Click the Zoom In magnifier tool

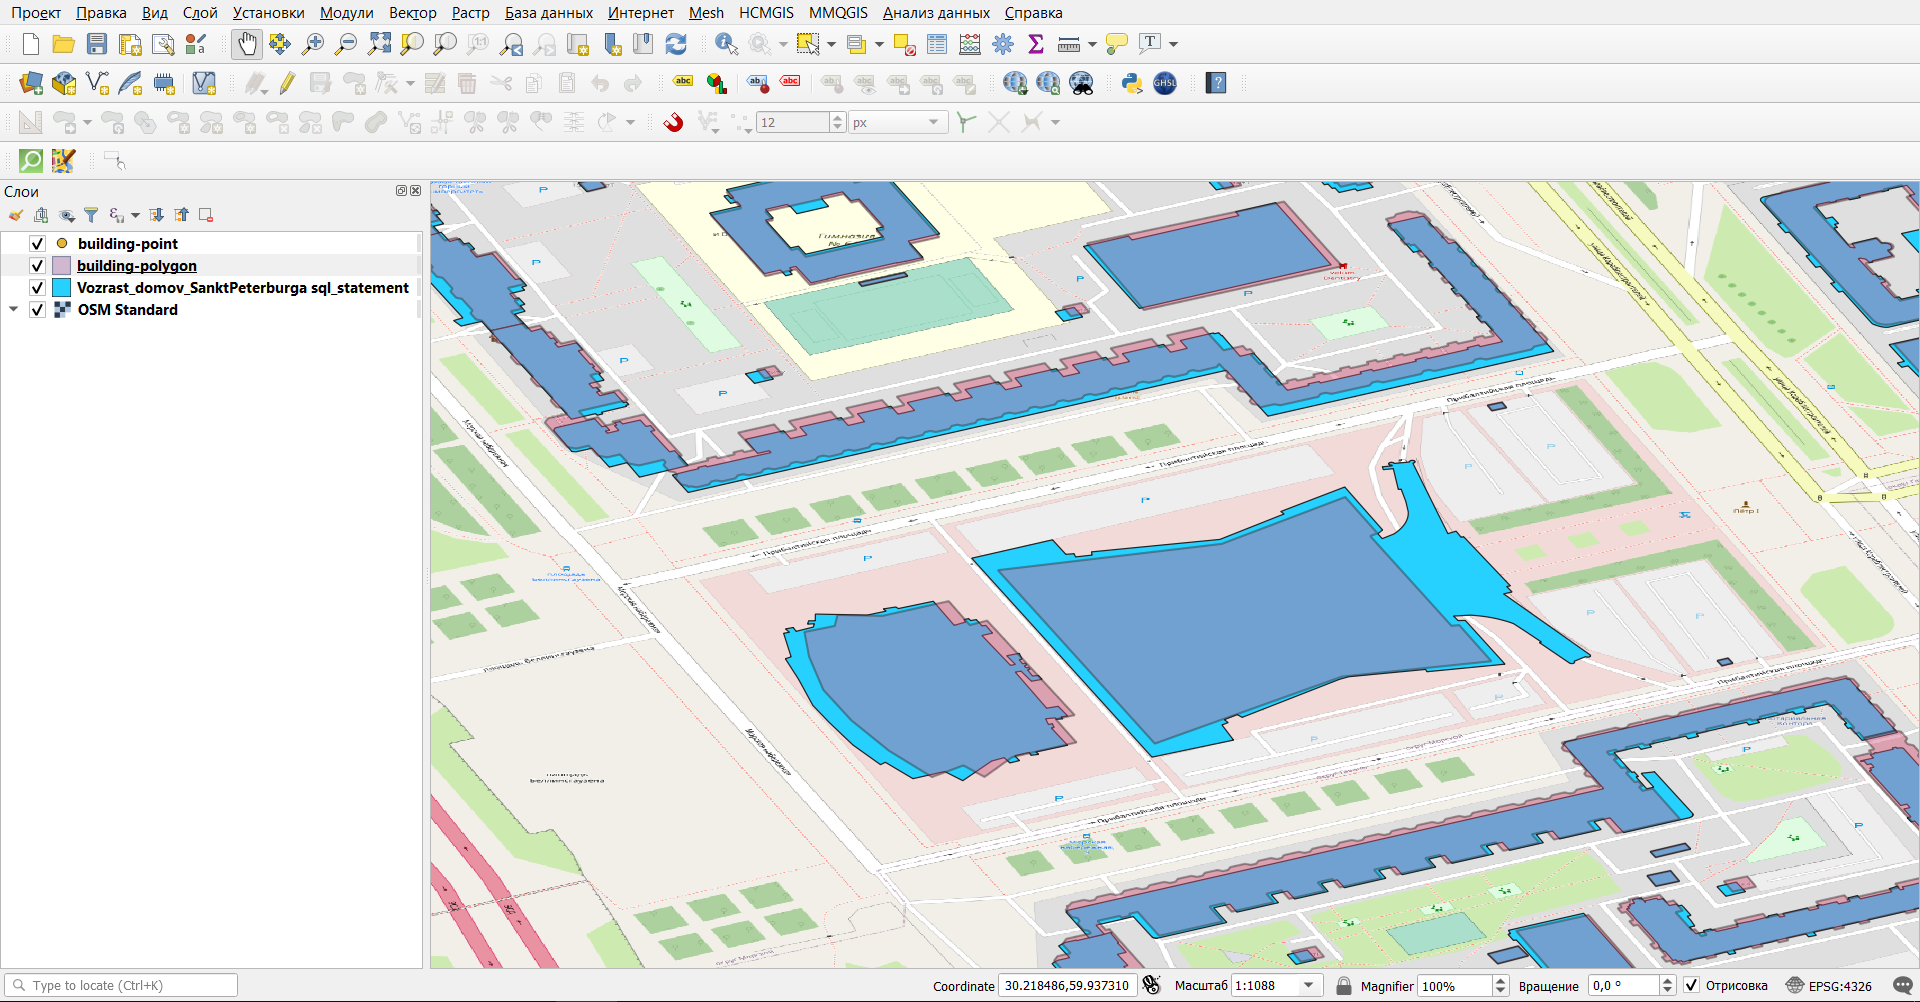(x=313, y=44)
